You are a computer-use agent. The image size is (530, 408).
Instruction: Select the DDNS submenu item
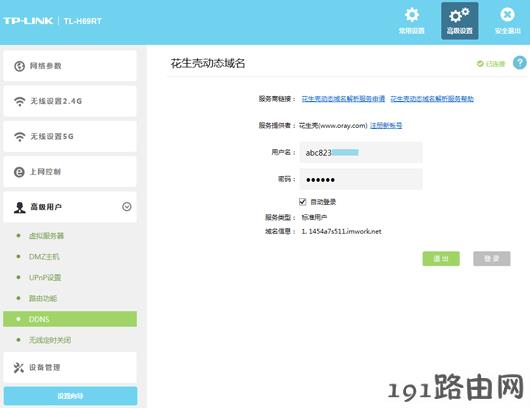(70, 319)
